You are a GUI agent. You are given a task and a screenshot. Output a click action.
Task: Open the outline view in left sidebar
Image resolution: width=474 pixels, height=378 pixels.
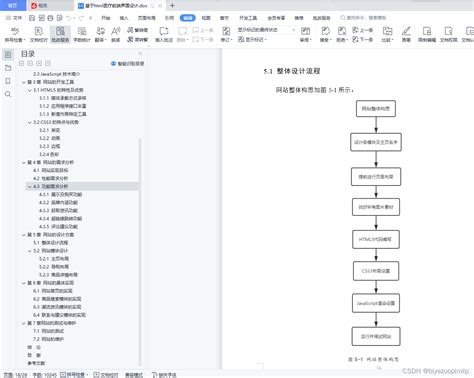coord(8,55)
